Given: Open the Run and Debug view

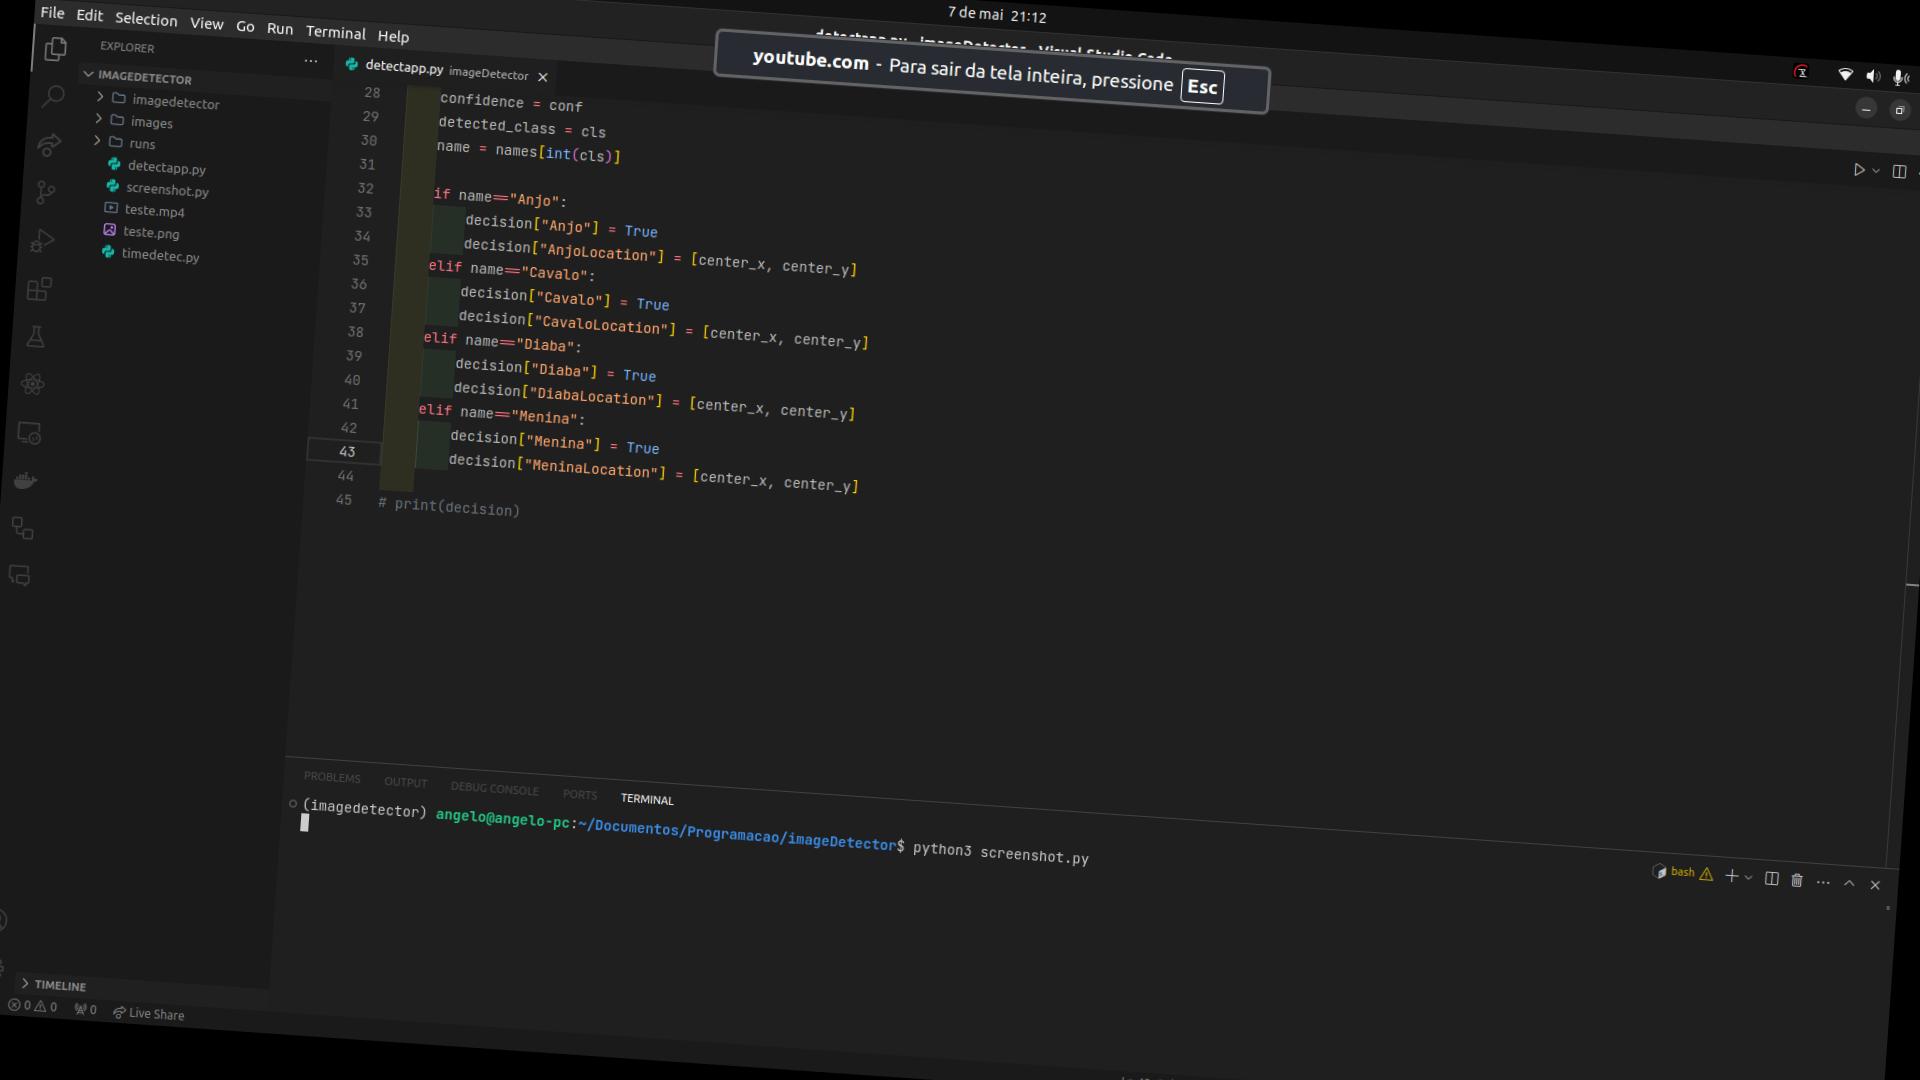Looking at the screenshot, I should 42,241.
